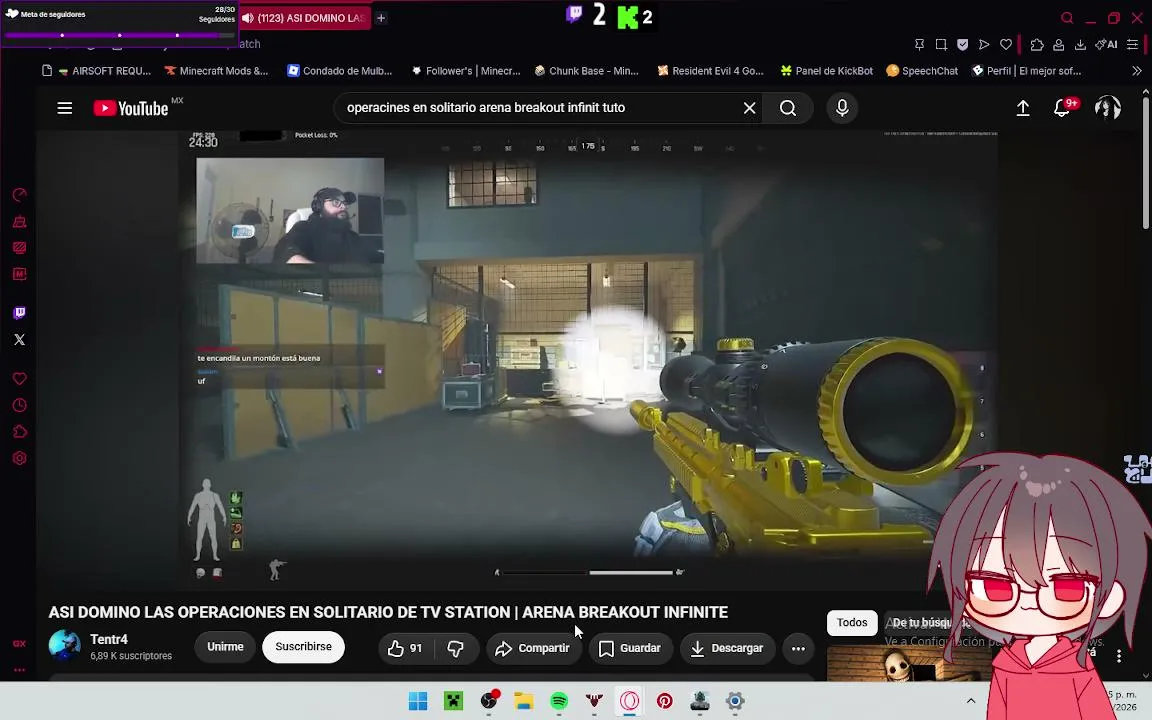
Task: Click the GX logo in sidebar
Action: tap(20, 644)
